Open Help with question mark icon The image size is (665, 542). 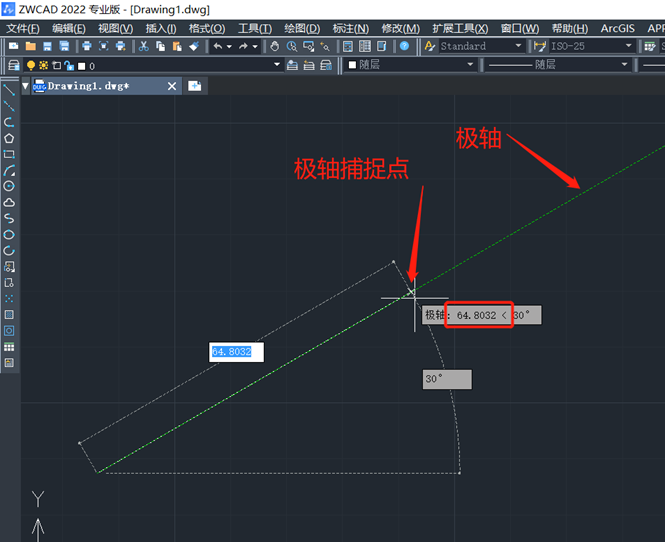(x=405, y=46)
